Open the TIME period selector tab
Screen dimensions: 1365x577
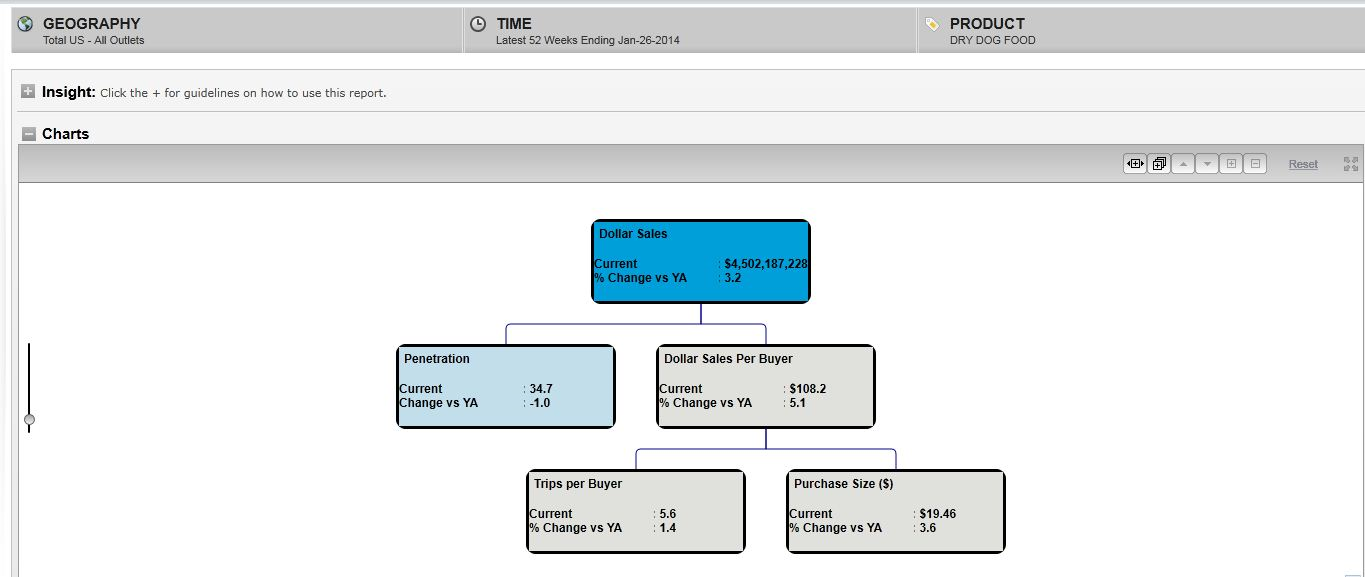(x=690, y=31)
